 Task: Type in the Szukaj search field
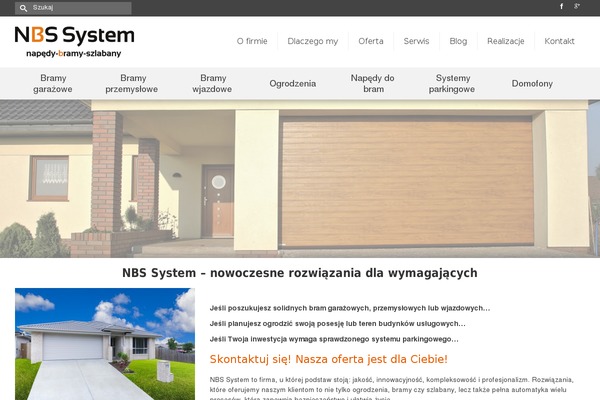tap(78, 7)
